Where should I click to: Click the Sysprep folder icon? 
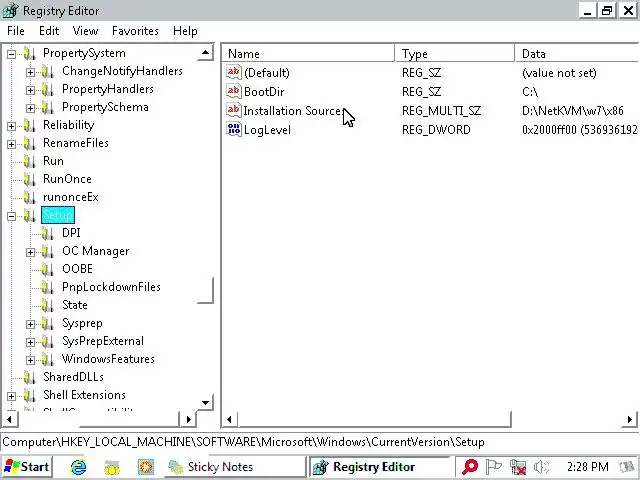[48, 324]
